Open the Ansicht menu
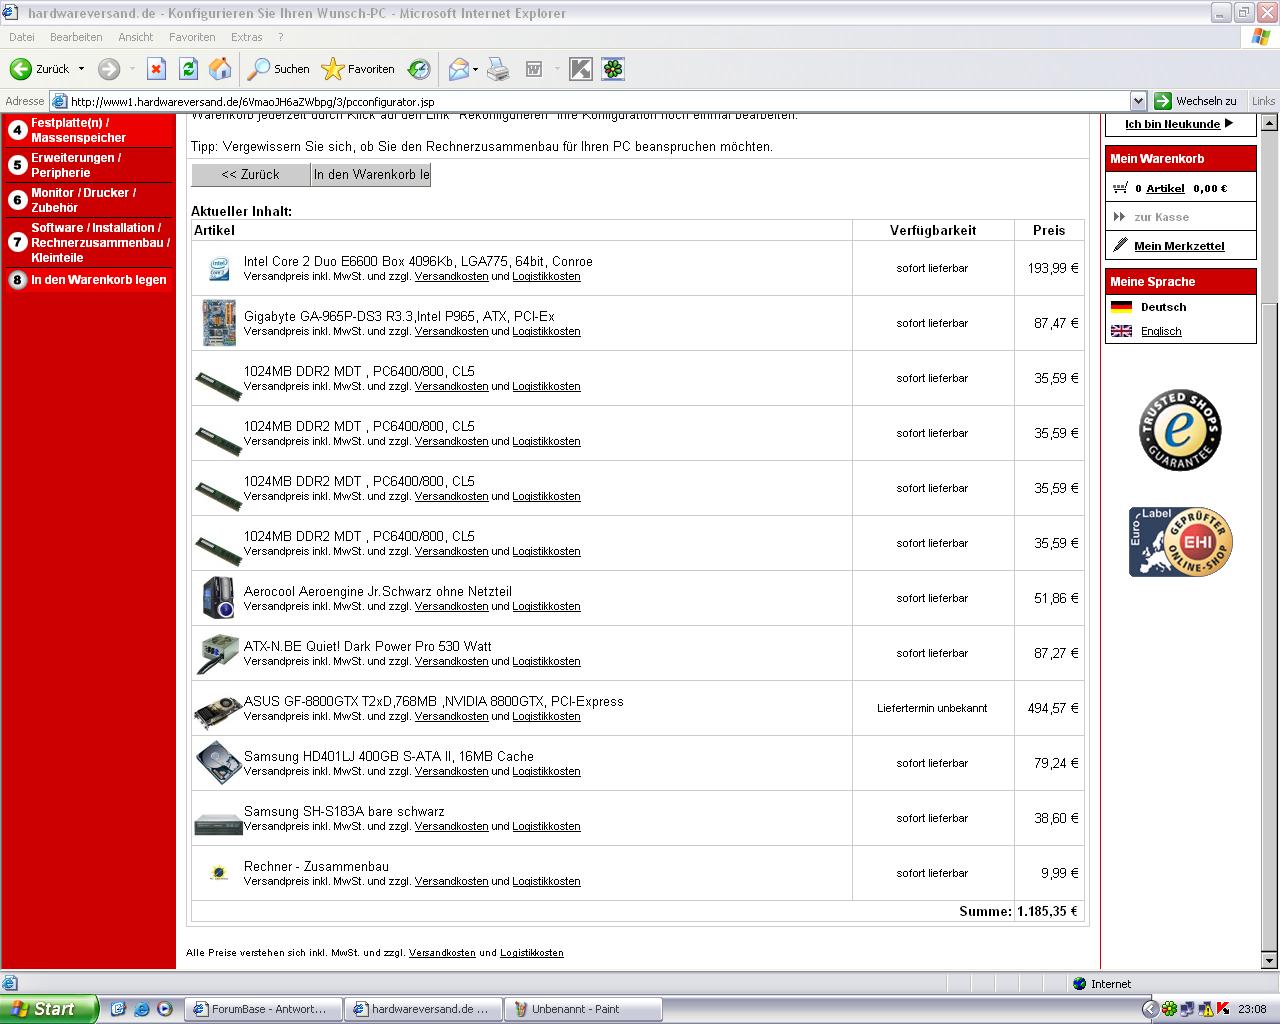The width and height of the screenshot is (1280, 1024). 136,37
